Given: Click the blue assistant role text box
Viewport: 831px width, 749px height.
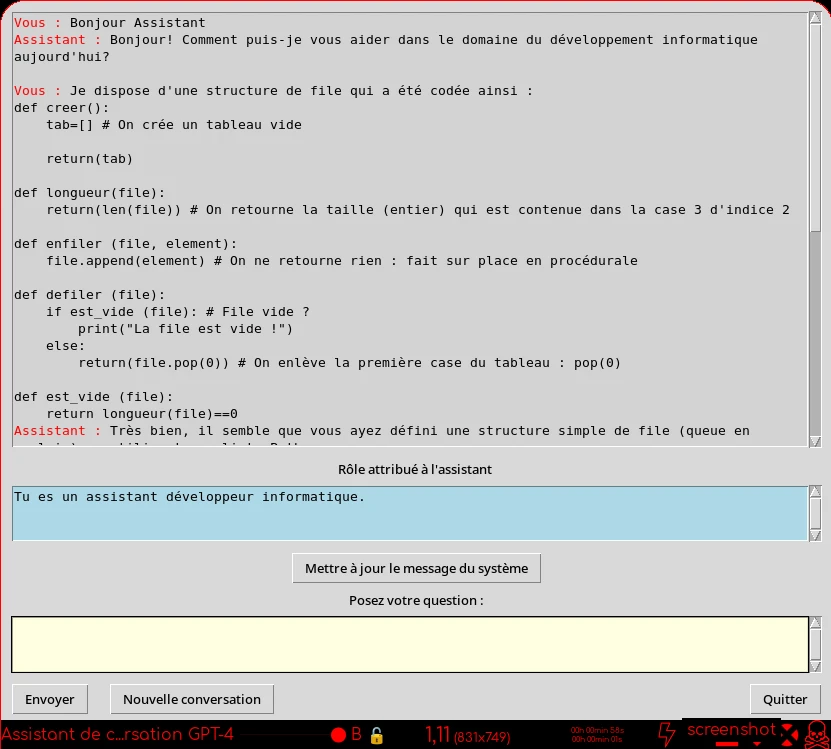Looking at the screenshot, I should (409, 513).
